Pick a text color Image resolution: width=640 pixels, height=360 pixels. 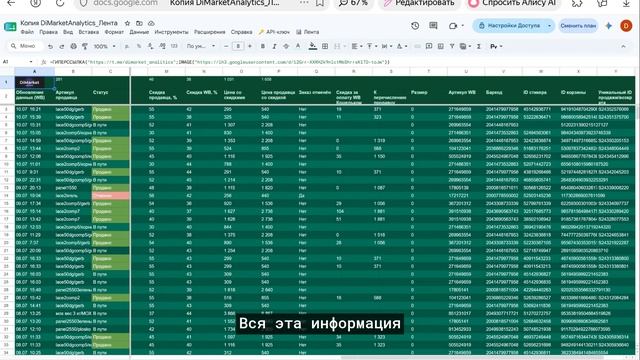[298, 47]
